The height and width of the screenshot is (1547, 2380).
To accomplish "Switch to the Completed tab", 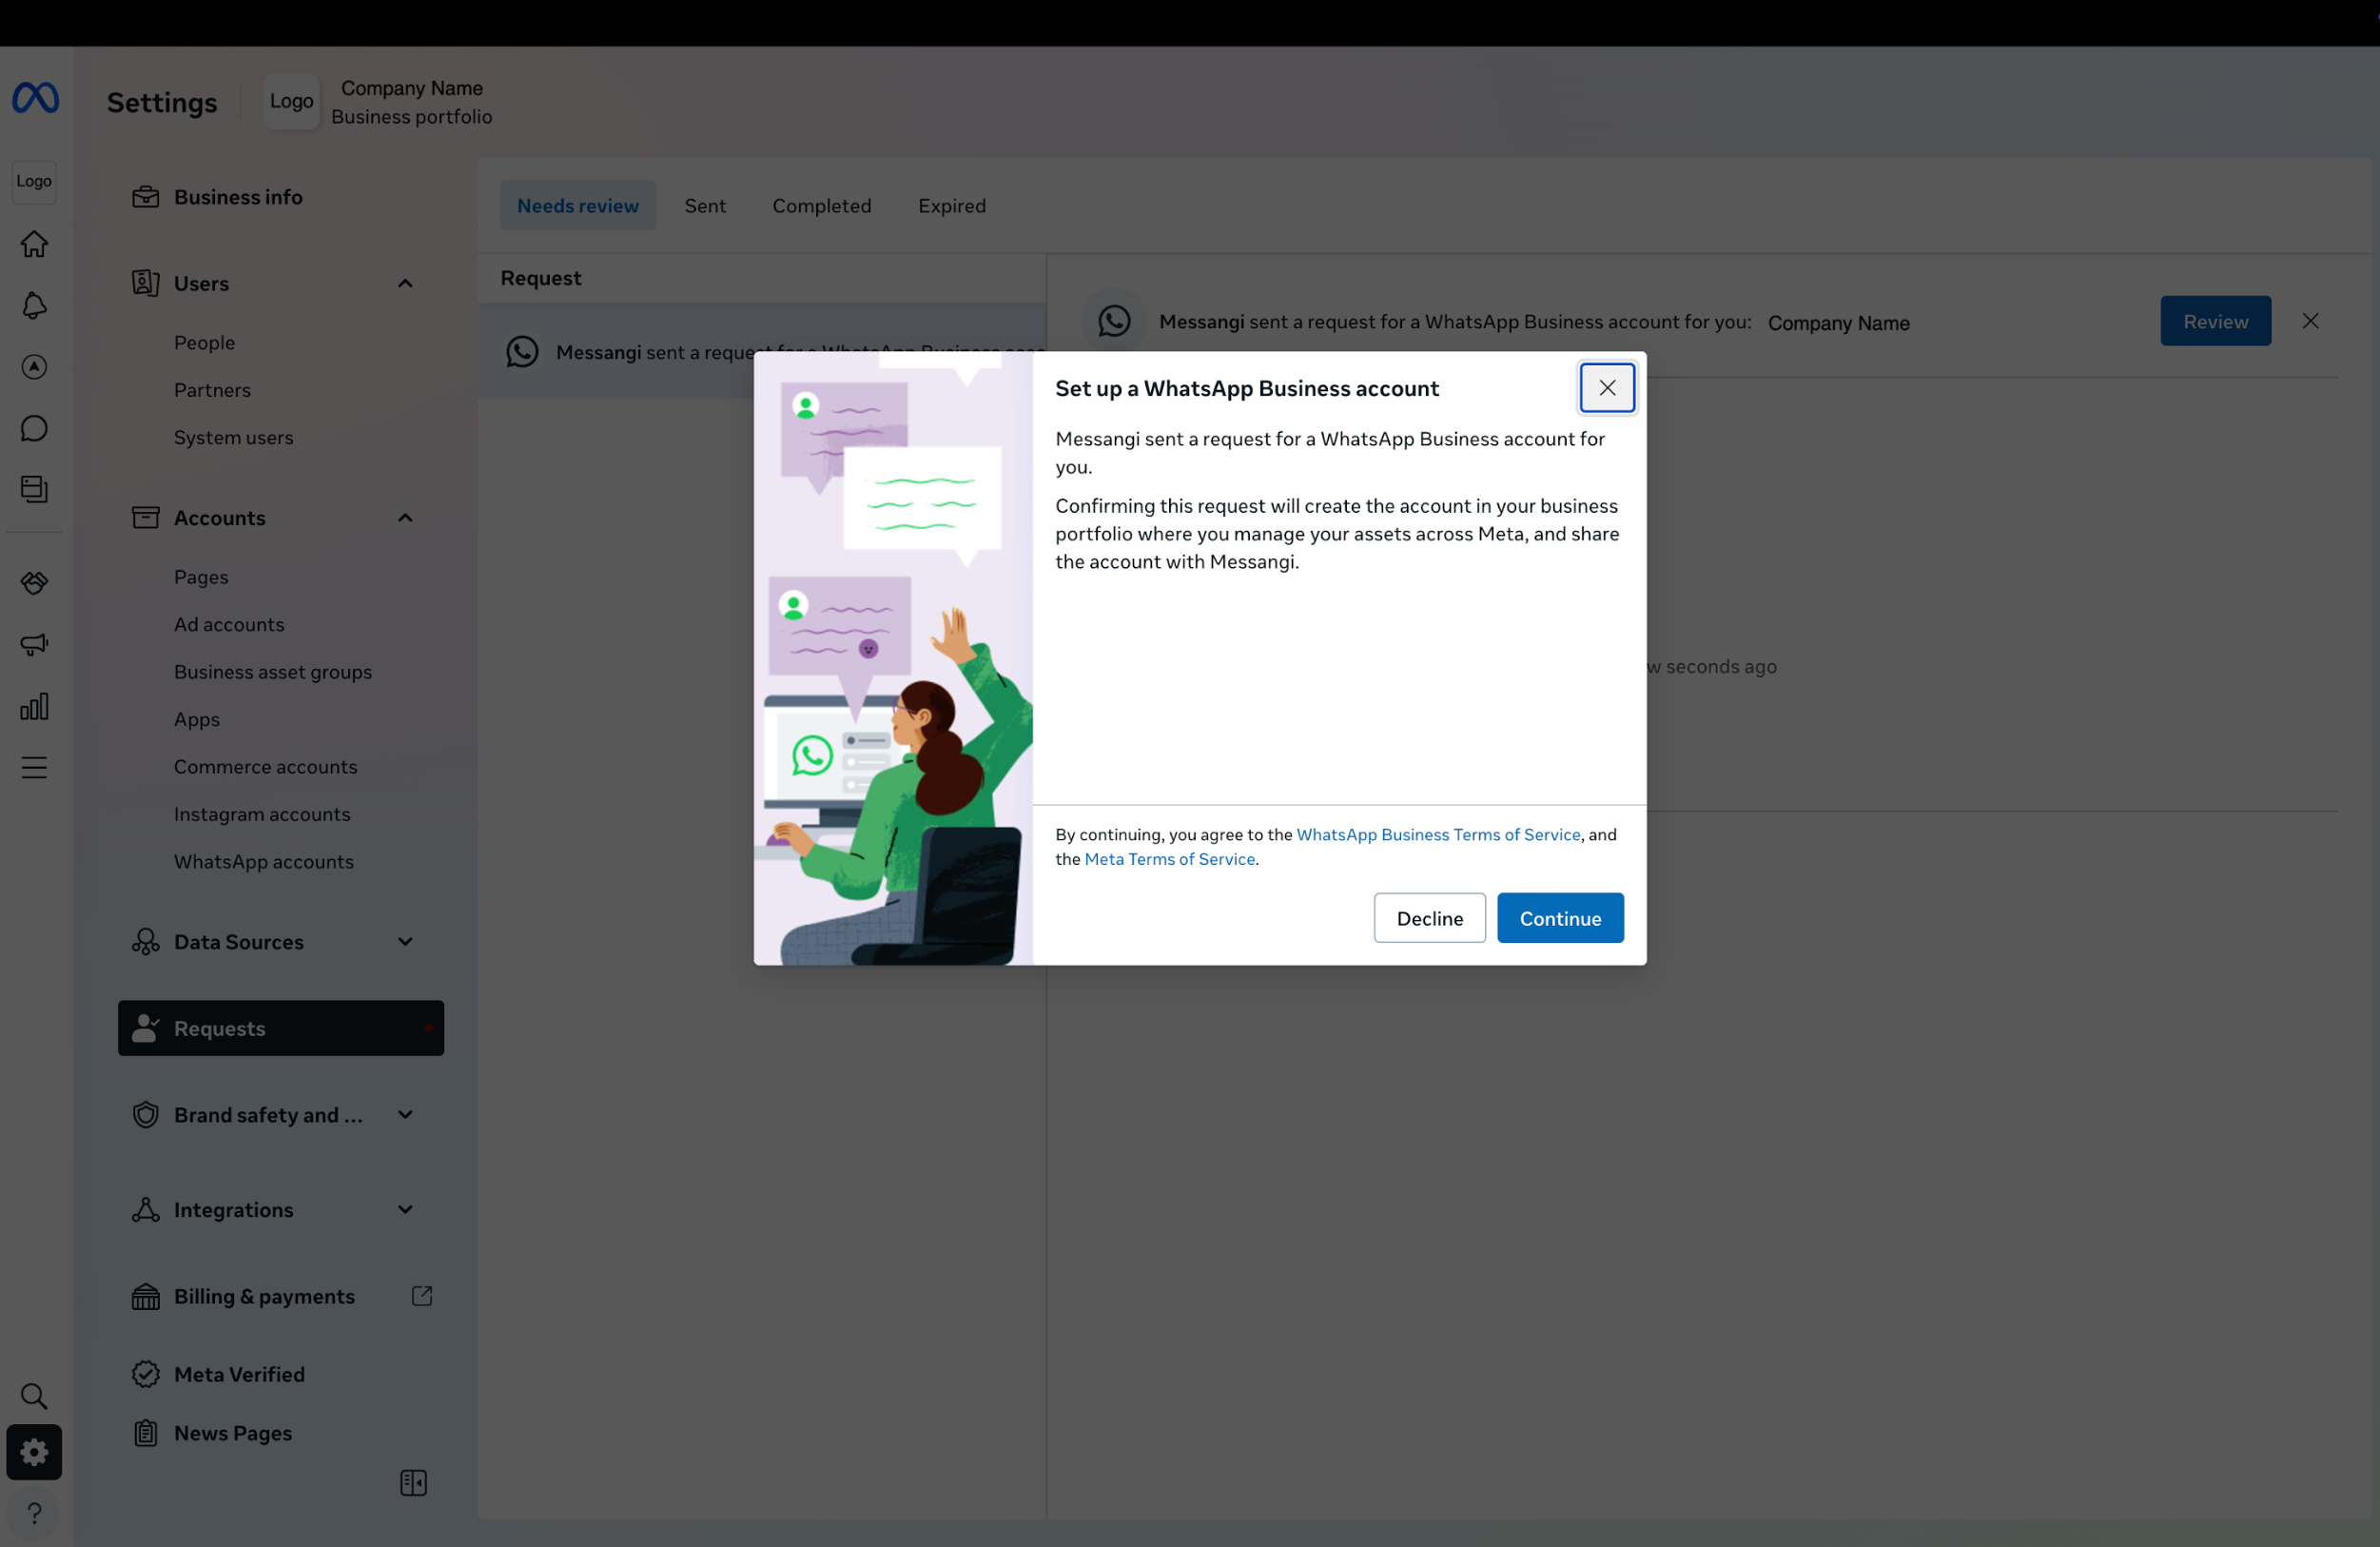I will click(821, 206).
